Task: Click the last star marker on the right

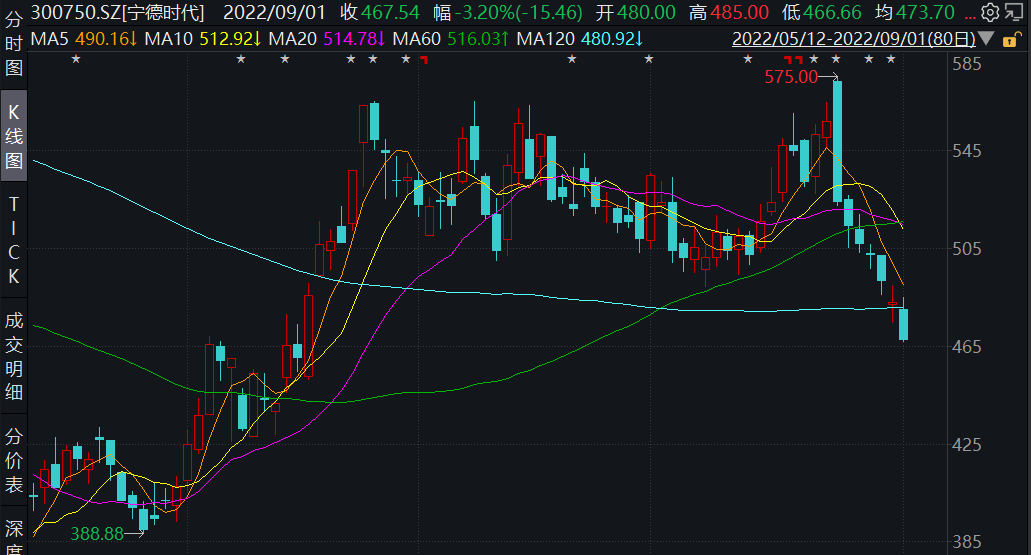Action: pos(891,59)
